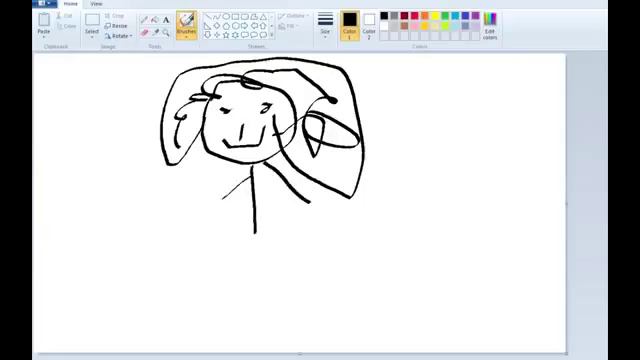Image resolution: width=640 pixels, height=360 pixels.
Task: Click the Resize button
Action: (116, 26)
